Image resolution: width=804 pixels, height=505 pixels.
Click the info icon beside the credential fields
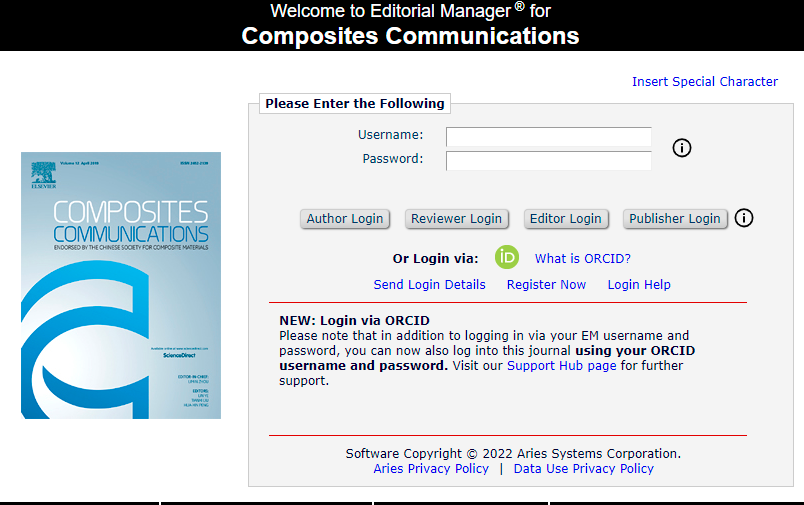coord(682,148)
